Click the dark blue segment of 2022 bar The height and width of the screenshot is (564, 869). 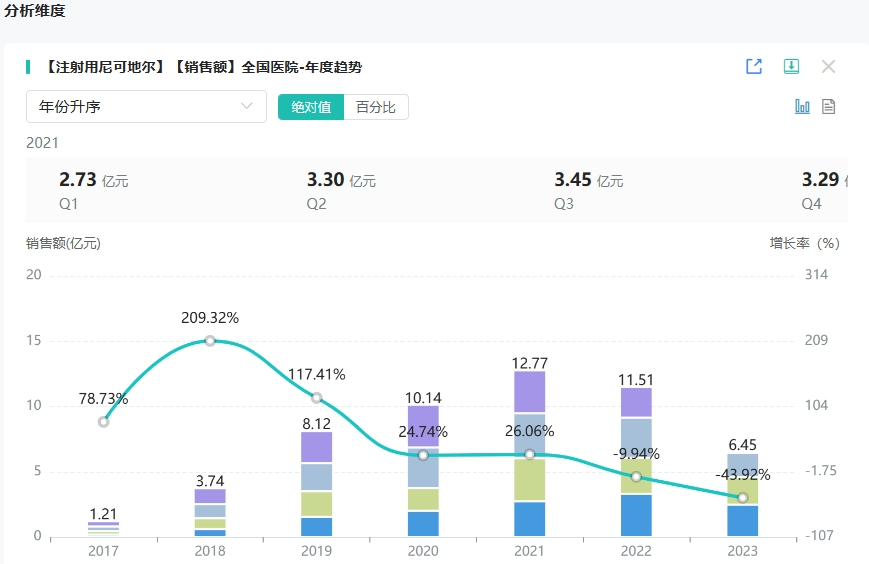(x=636, y=515)
